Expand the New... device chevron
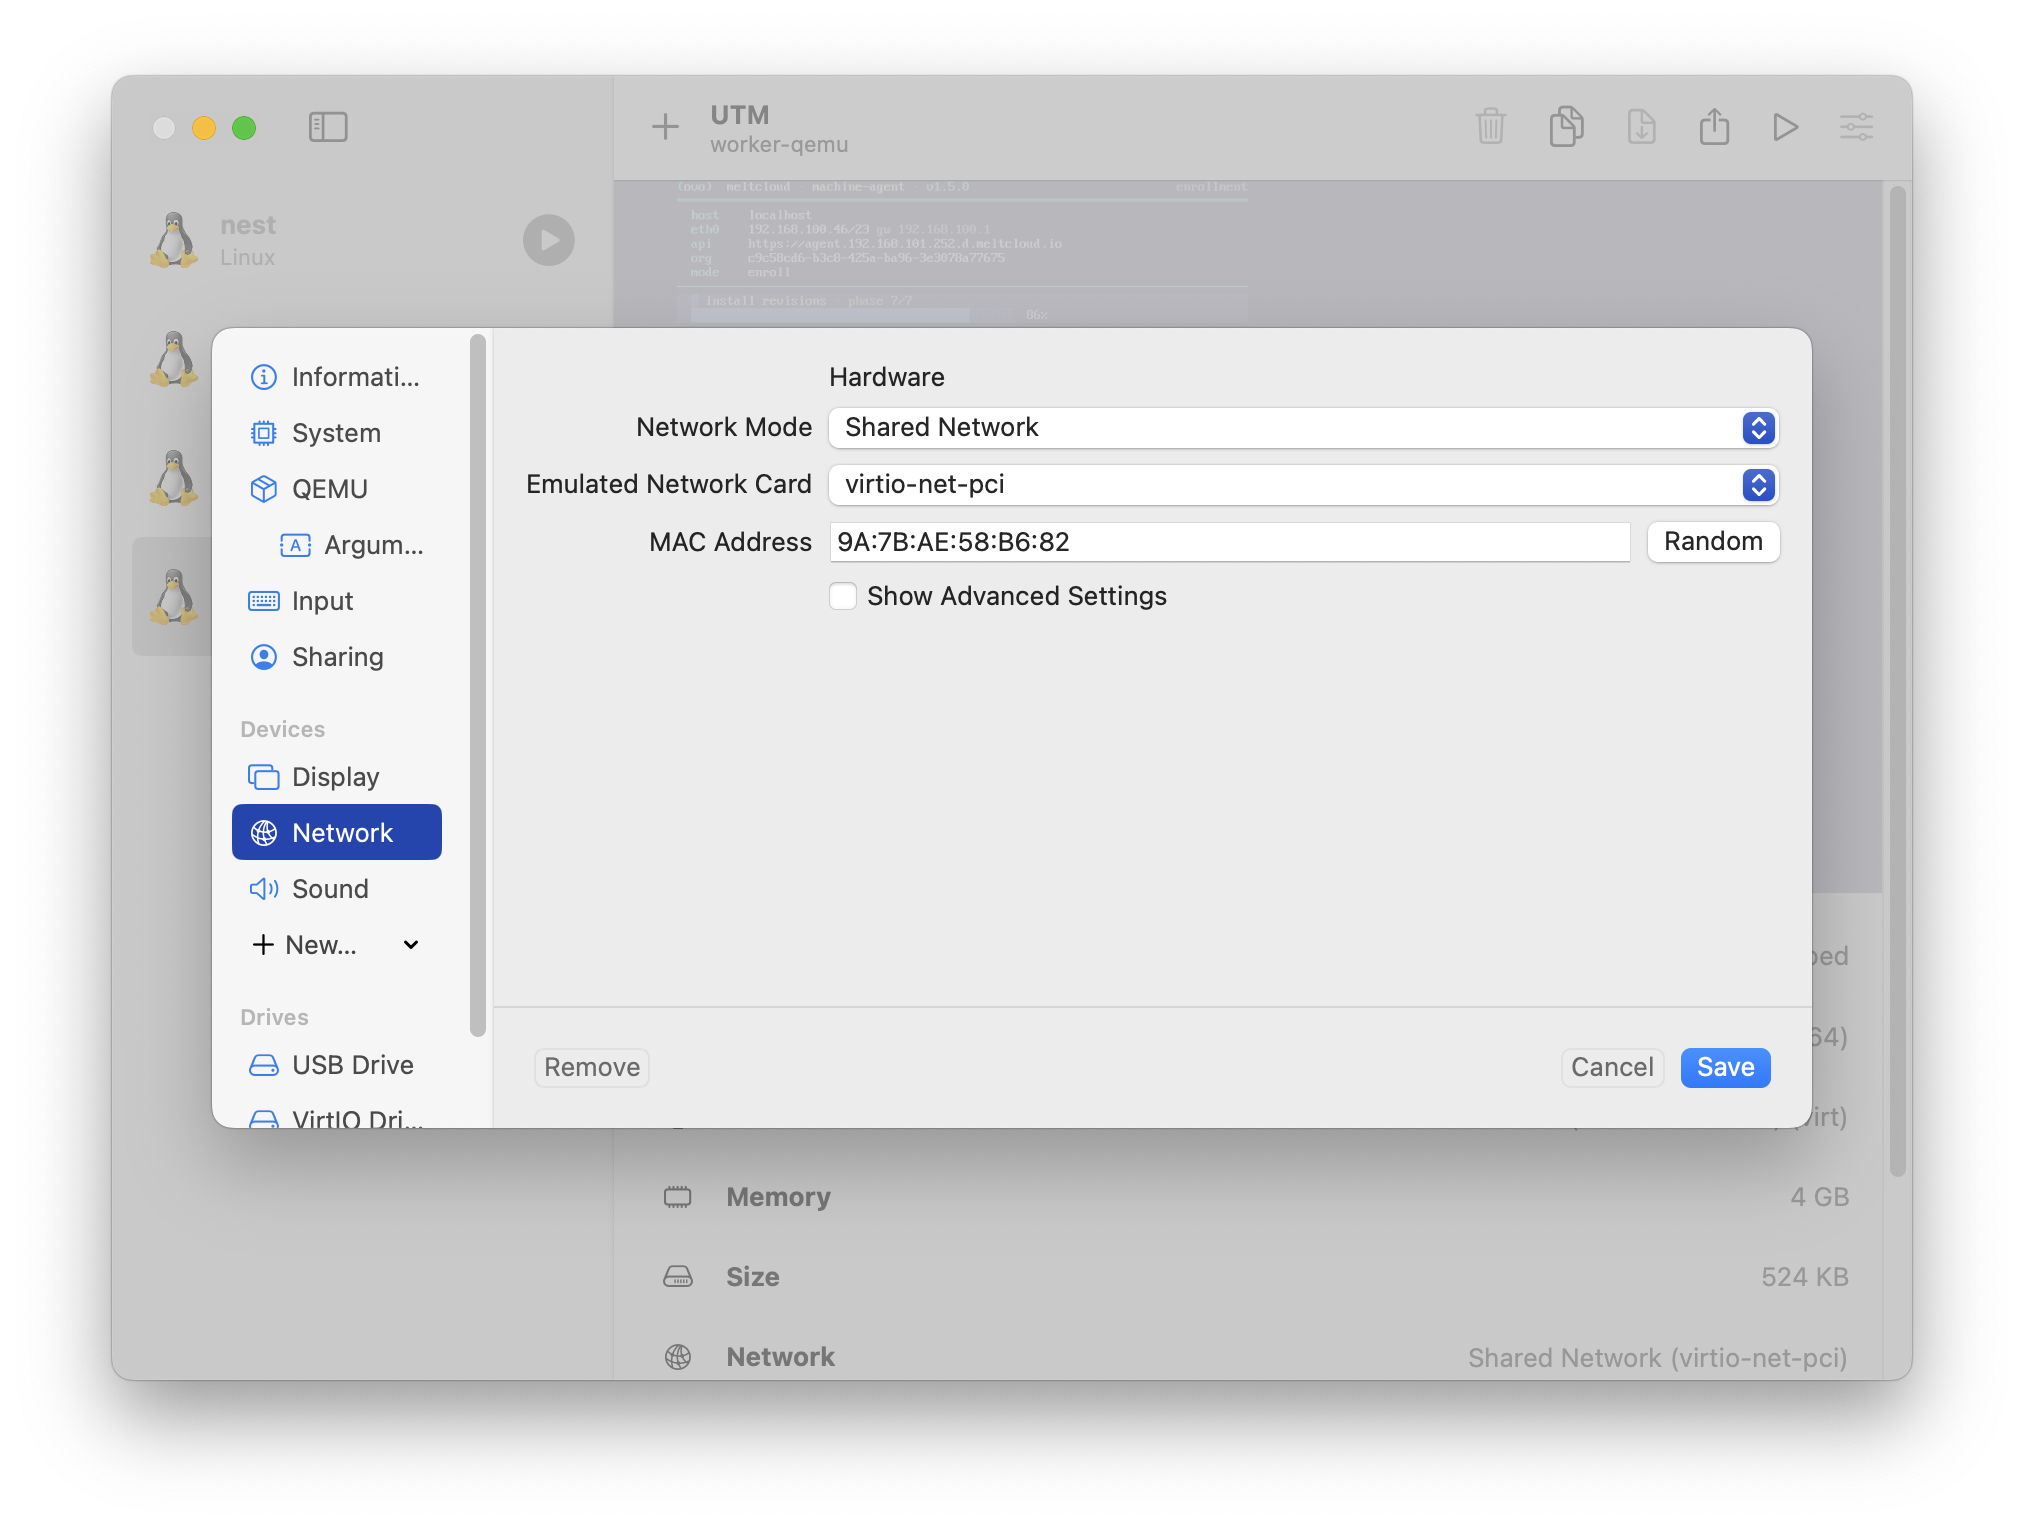Image resolution: width=2024 pixels, height=1528 pixels. tap(411, 945)
